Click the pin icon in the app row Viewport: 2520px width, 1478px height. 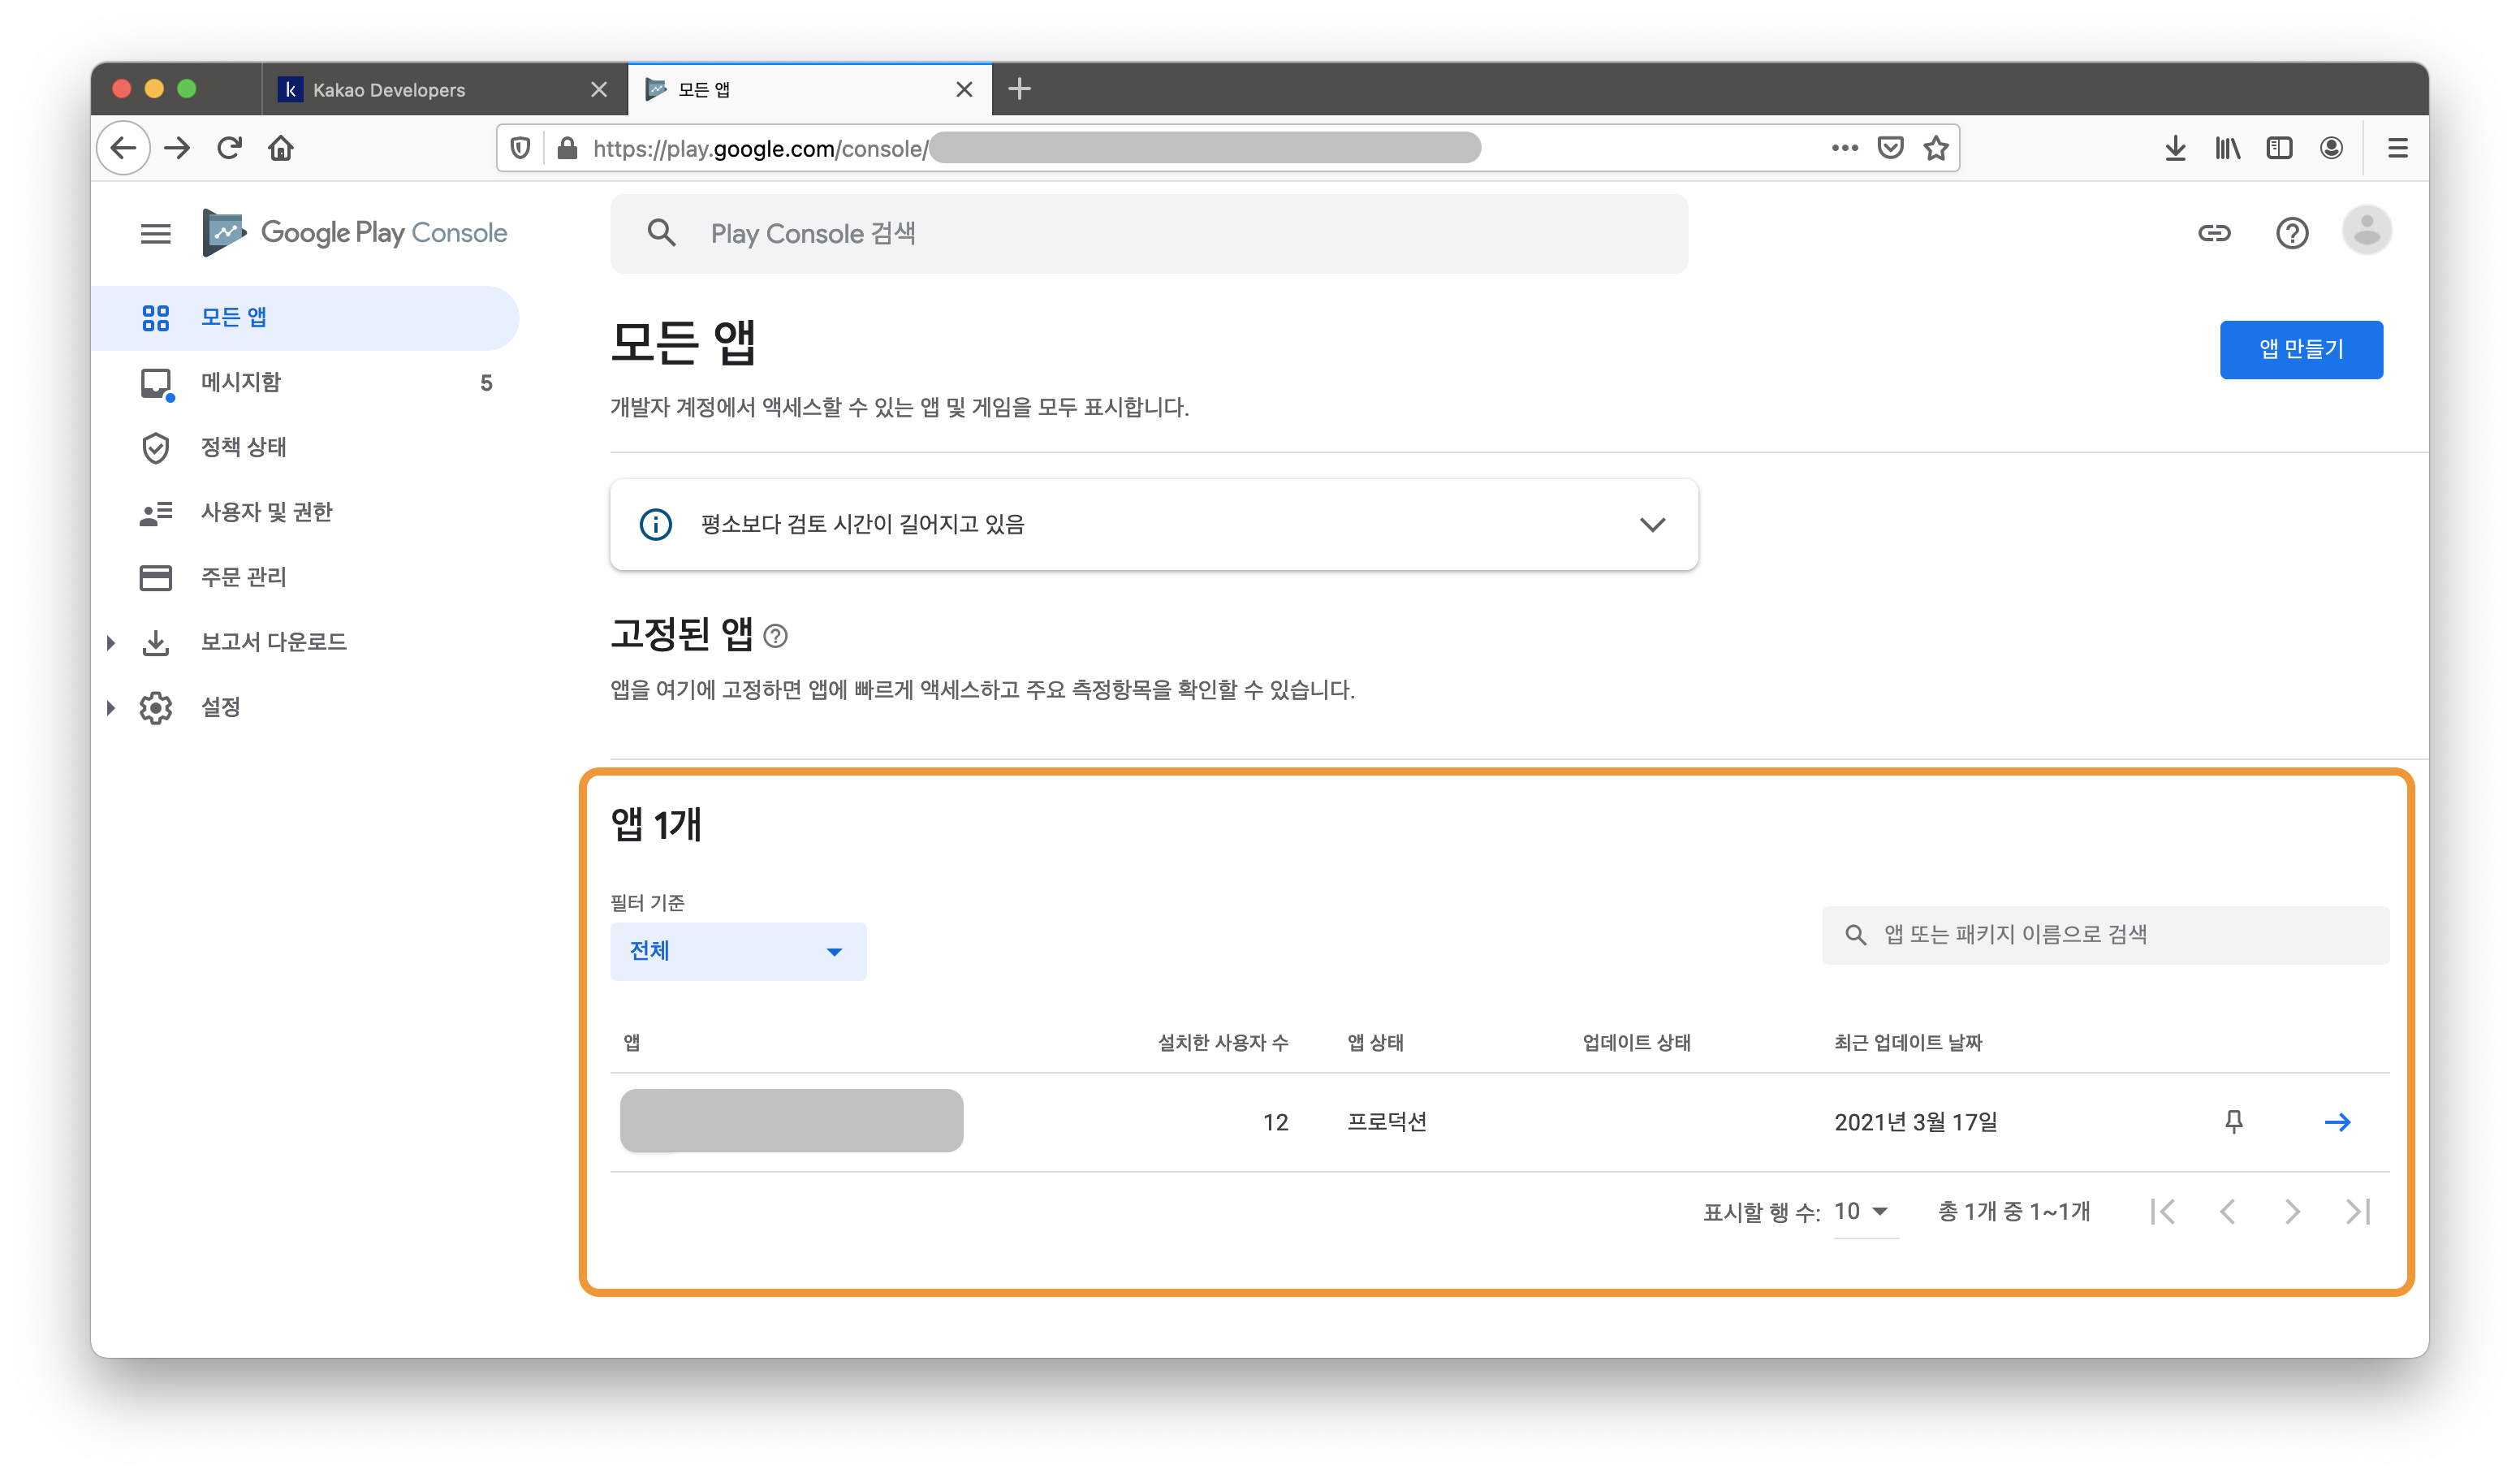[2233, 1121]
